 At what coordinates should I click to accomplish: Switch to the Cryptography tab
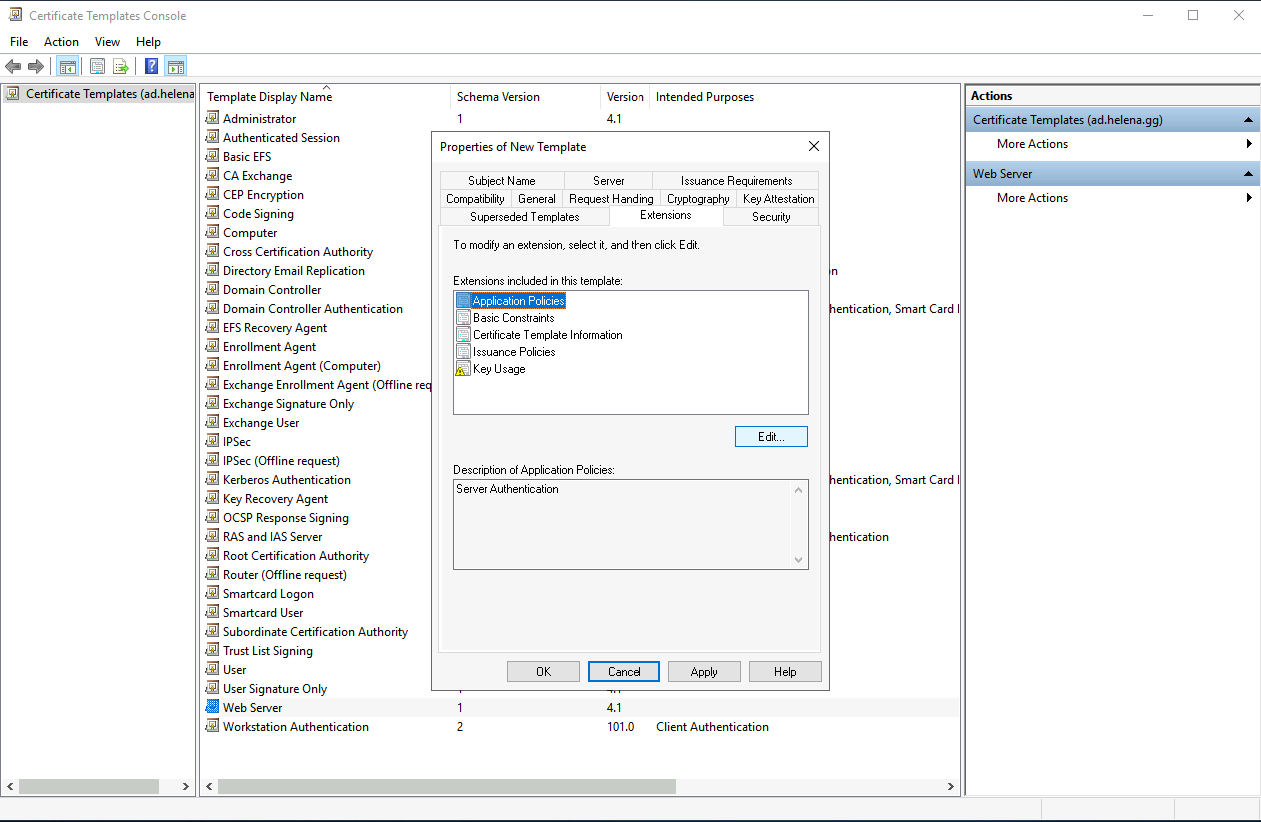[698, 199]
